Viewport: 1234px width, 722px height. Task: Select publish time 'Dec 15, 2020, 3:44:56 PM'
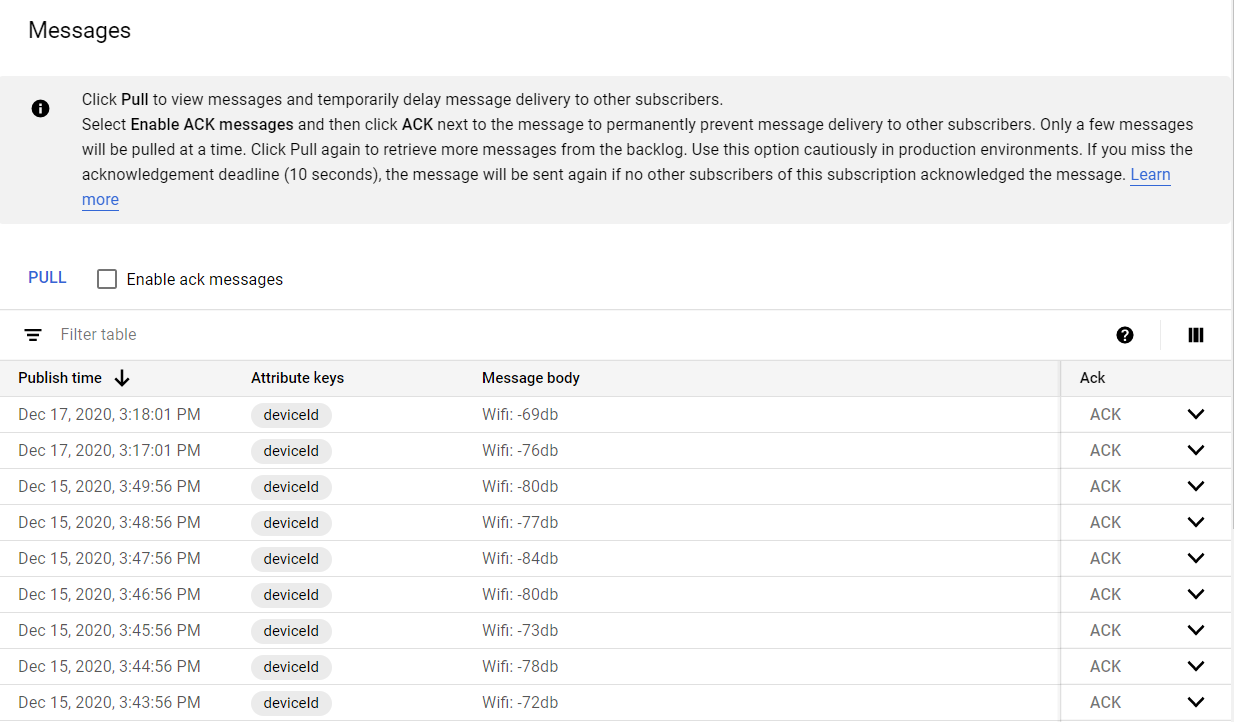(109, 667)
